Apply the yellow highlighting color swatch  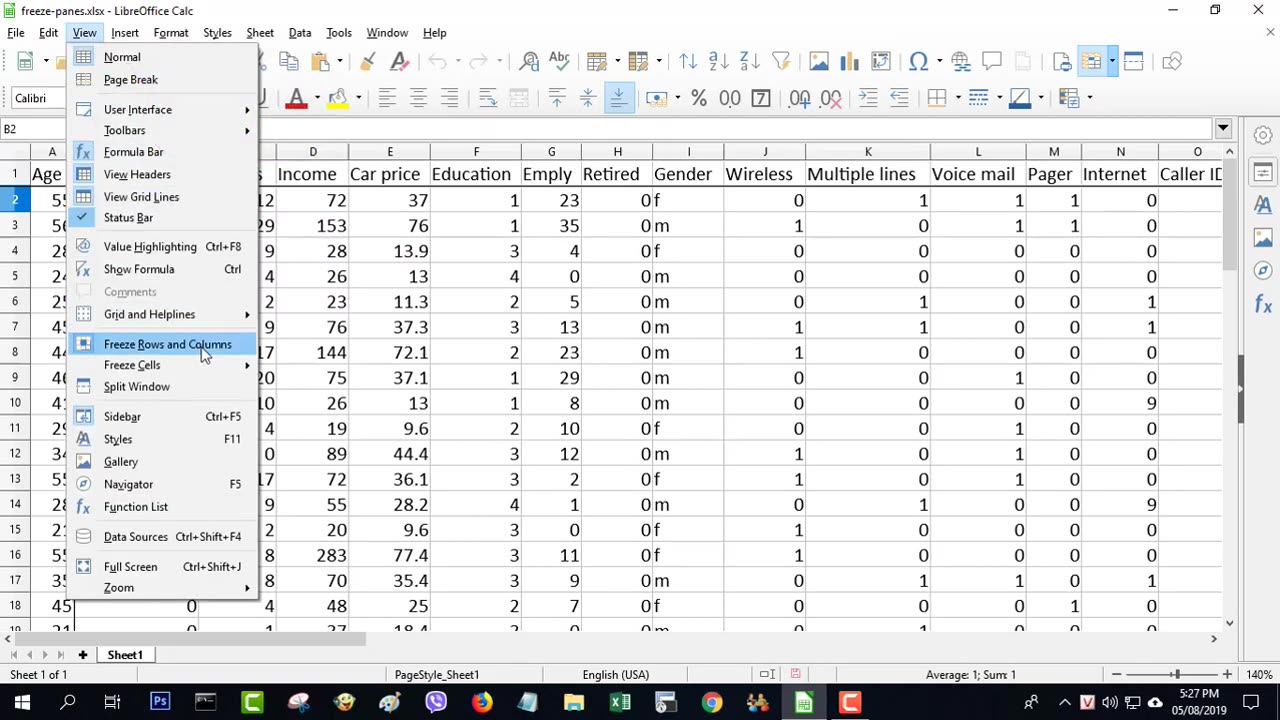(338, 98)
